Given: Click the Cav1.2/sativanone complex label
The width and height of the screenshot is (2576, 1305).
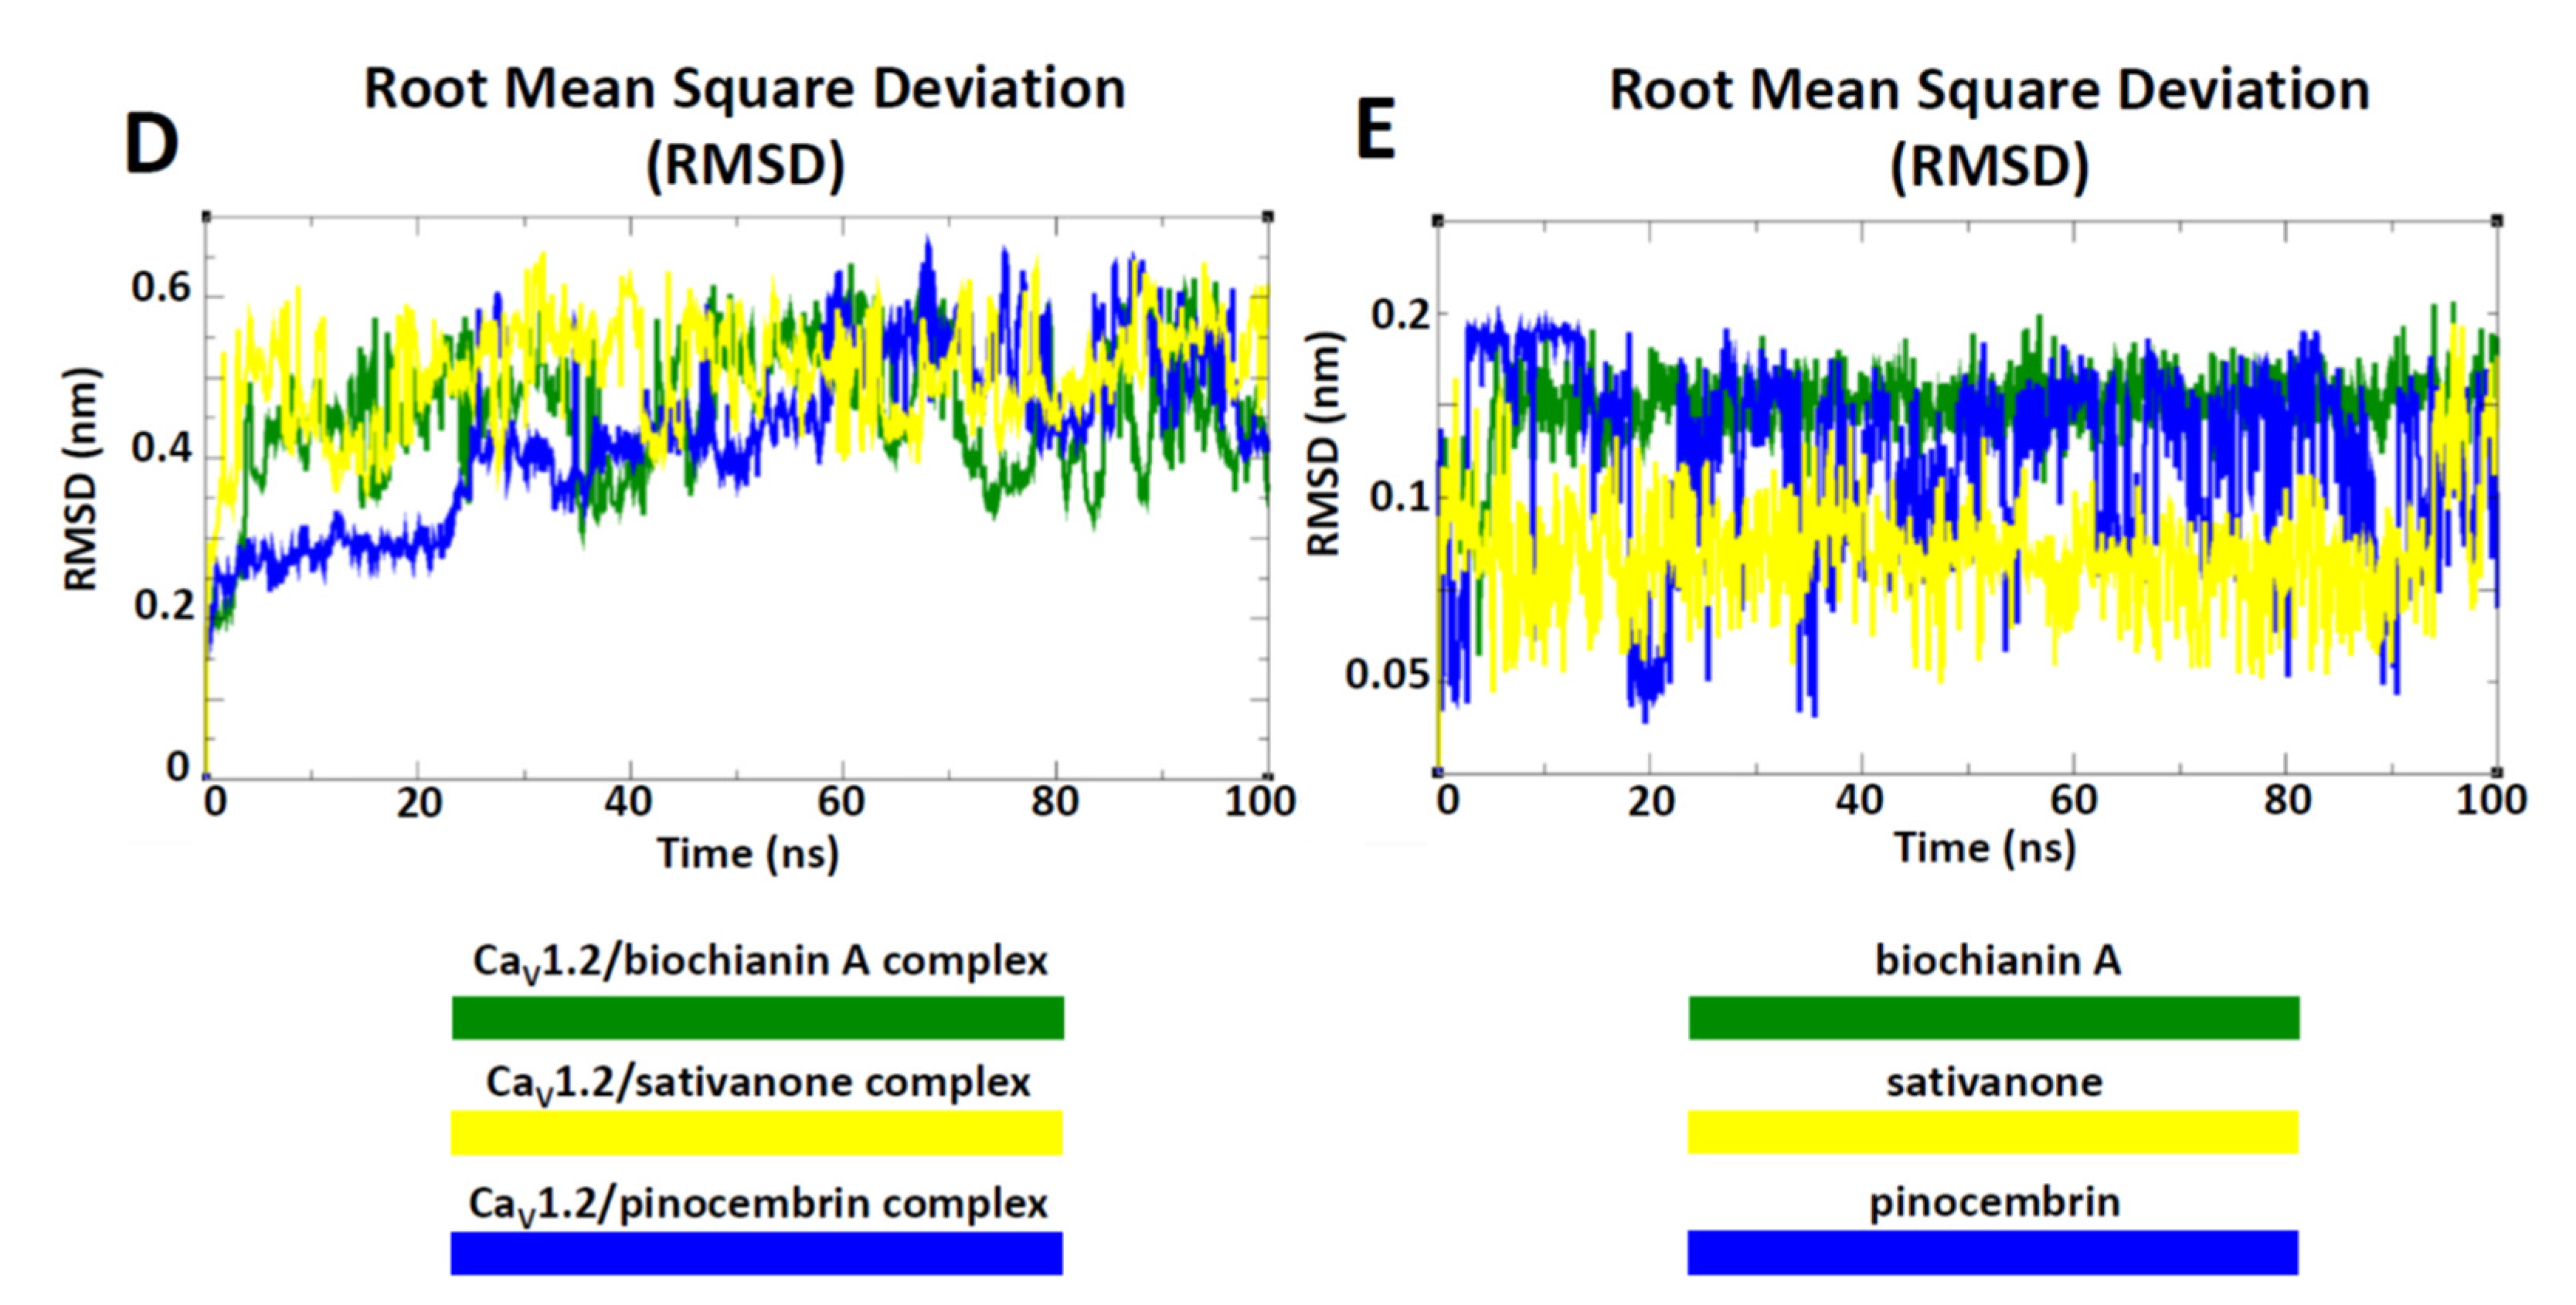Looking at the screenshot, I should pos(758,1083).
